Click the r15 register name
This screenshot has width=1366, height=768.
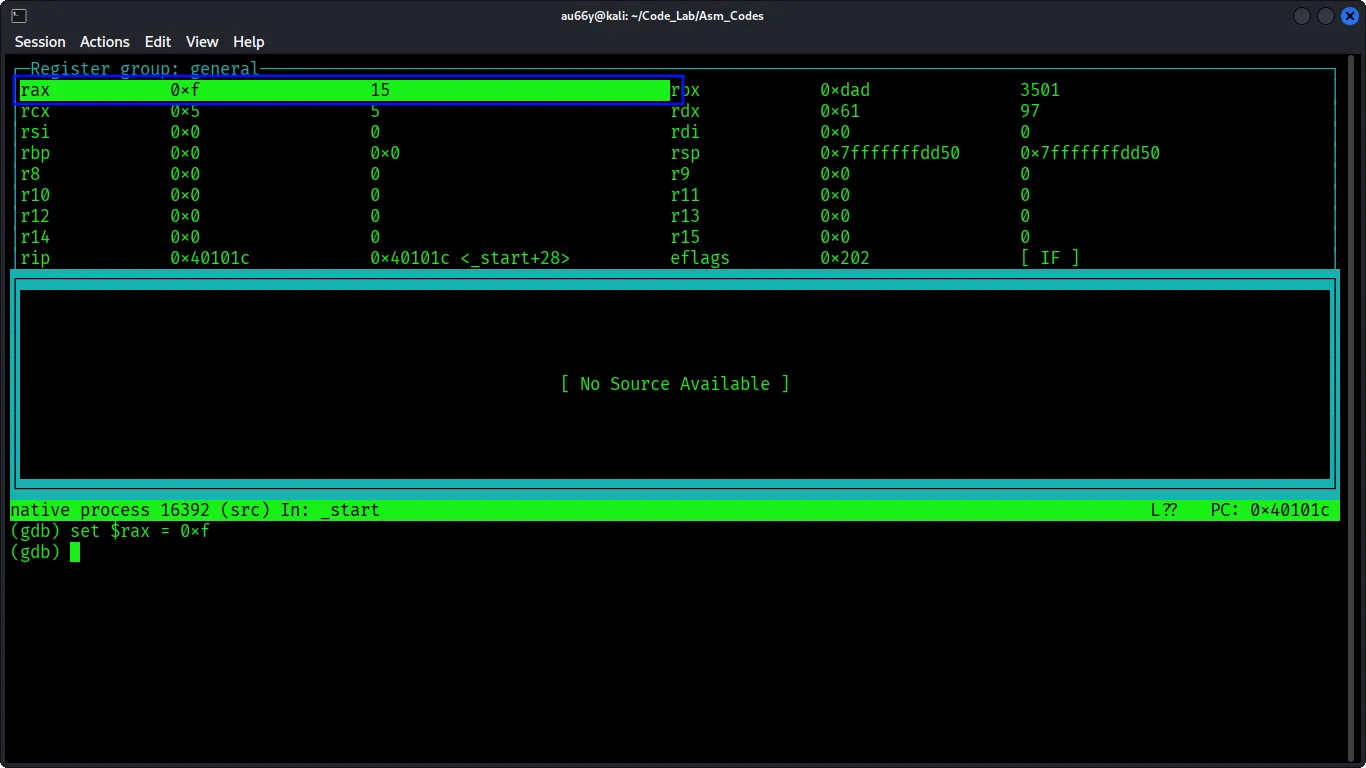pos(685,237)
